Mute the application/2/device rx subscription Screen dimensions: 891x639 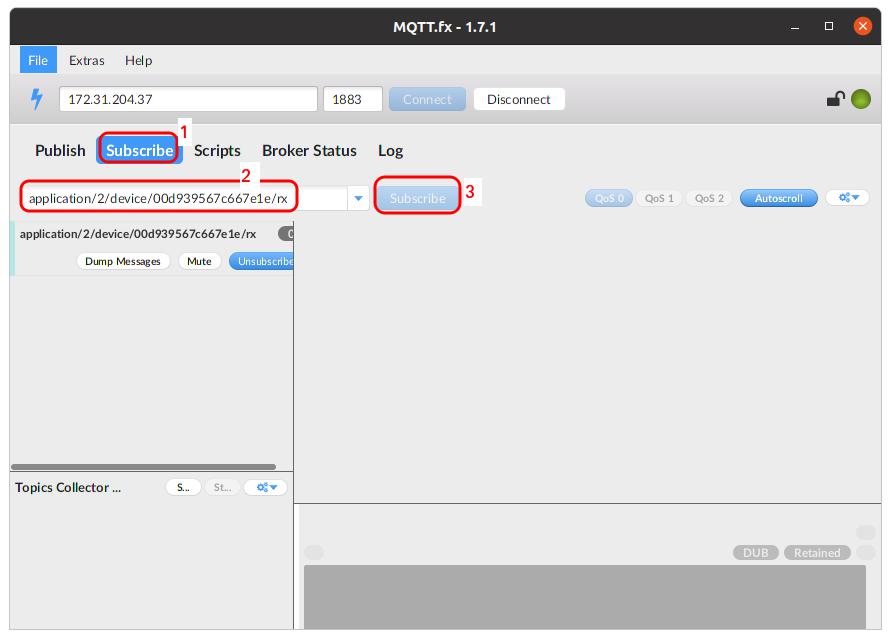pos(199,261)
